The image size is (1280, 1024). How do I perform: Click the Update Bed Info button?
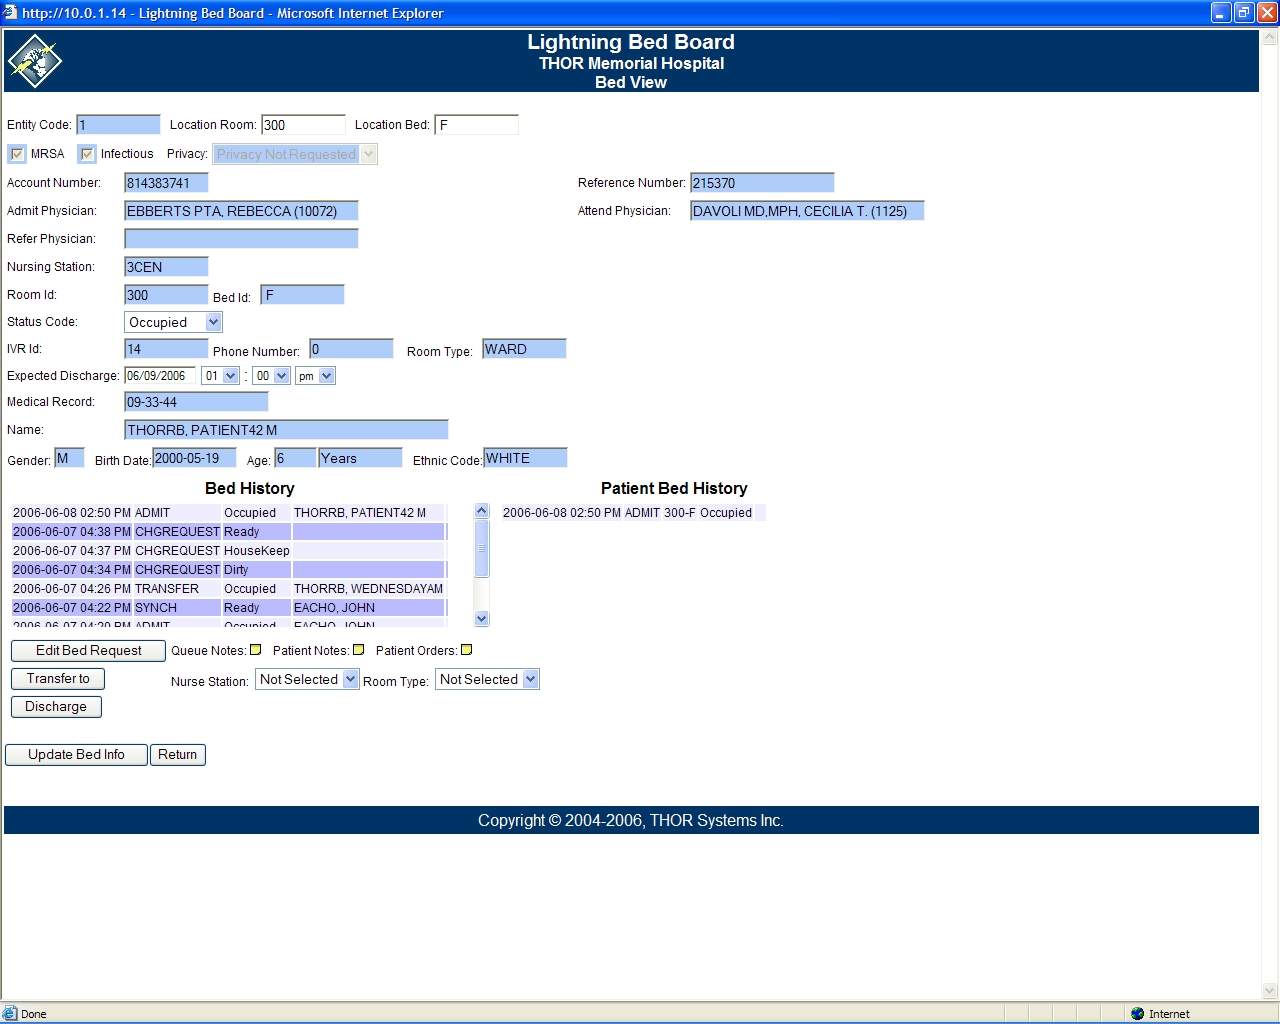point(76,754)
